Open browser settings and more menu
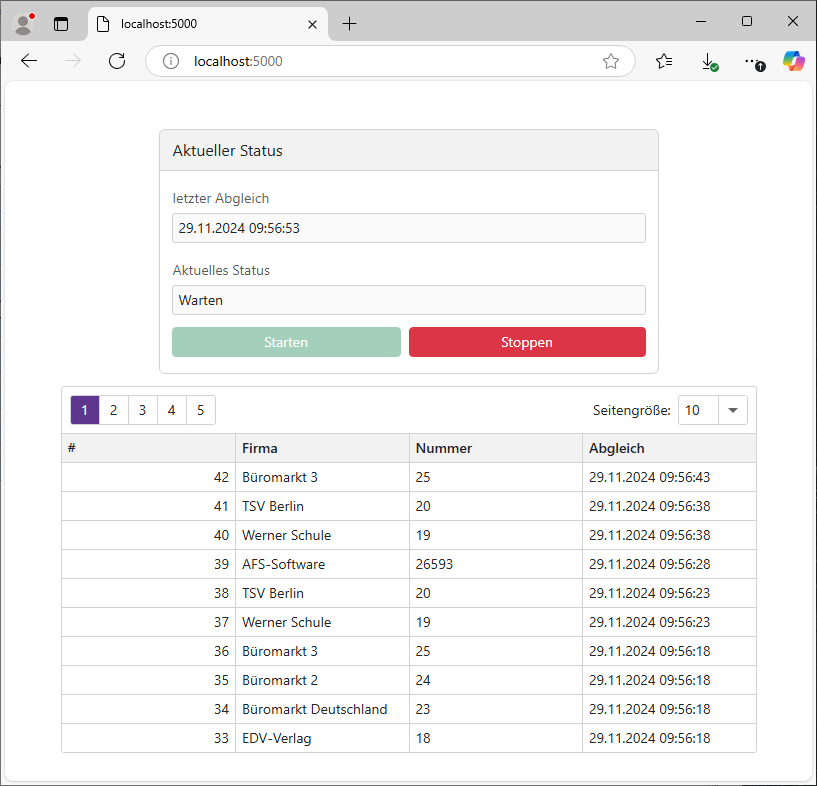817x786 pixels. (754, 62)
